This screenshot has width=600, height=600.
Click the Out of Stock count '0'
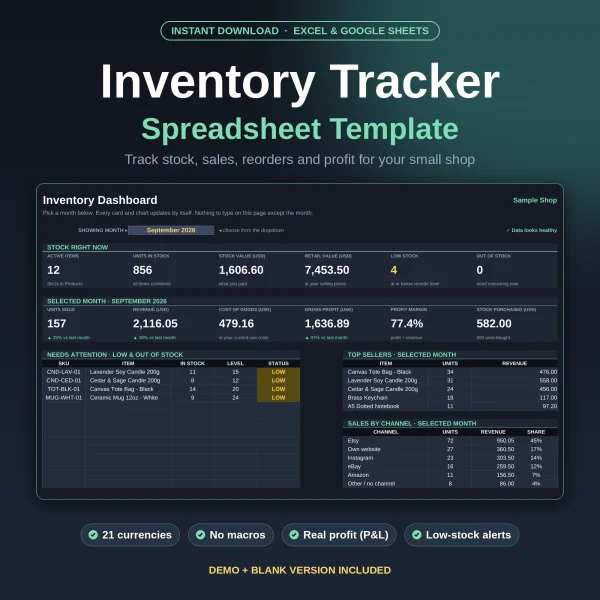(479, 270)
